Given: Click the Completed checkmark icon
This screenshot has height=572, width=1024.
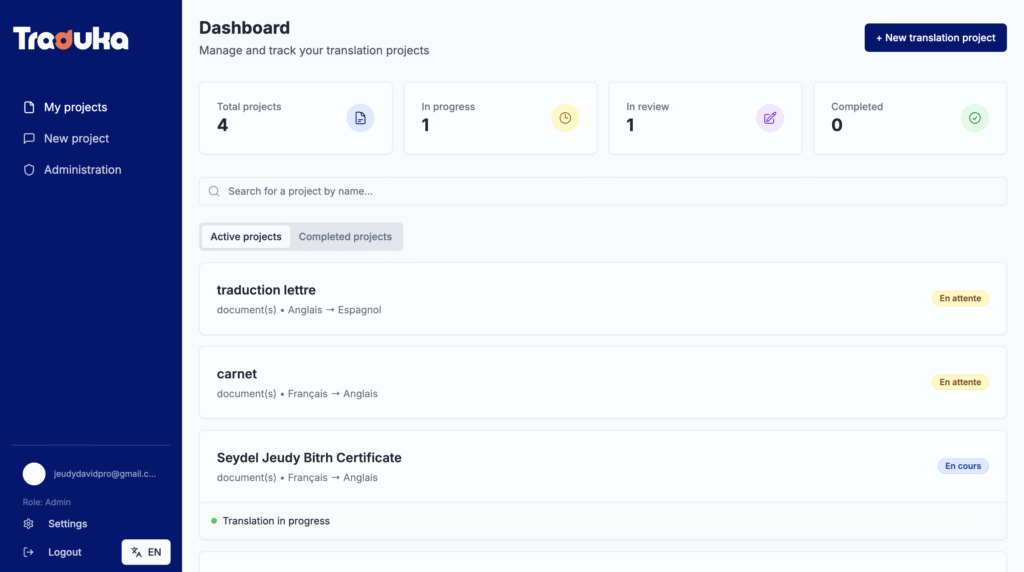Looking at the screenshot, I should [974, 118].
